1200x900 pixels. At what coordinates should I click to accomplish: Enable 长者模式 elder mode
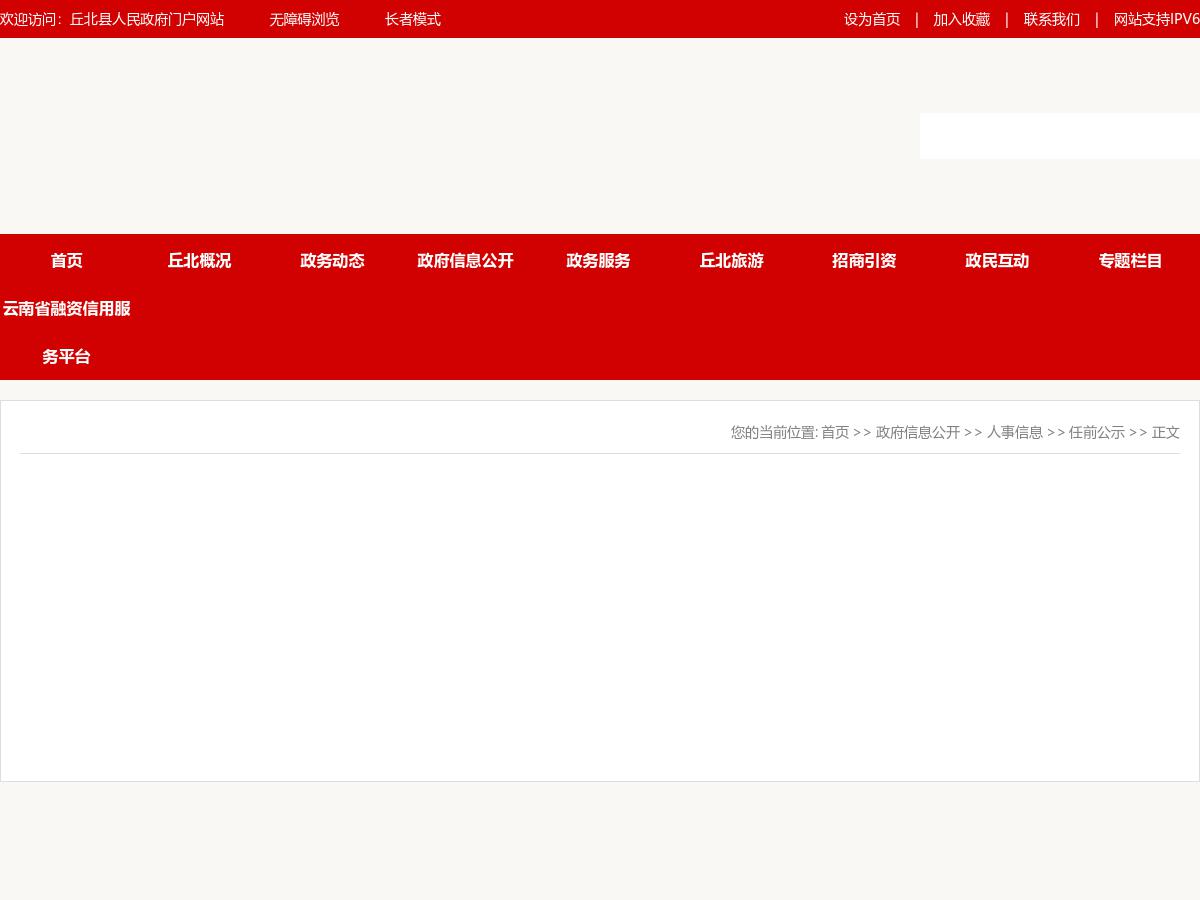click(x=412, y=19)
